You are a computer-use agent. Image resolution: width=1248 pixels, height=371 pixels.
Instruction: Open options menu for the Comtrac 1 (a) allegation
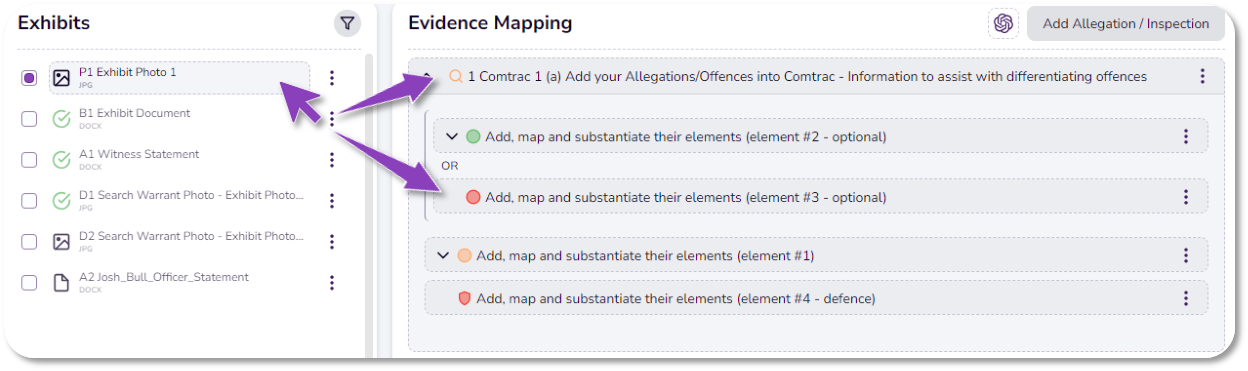[x=1202, y=76]
